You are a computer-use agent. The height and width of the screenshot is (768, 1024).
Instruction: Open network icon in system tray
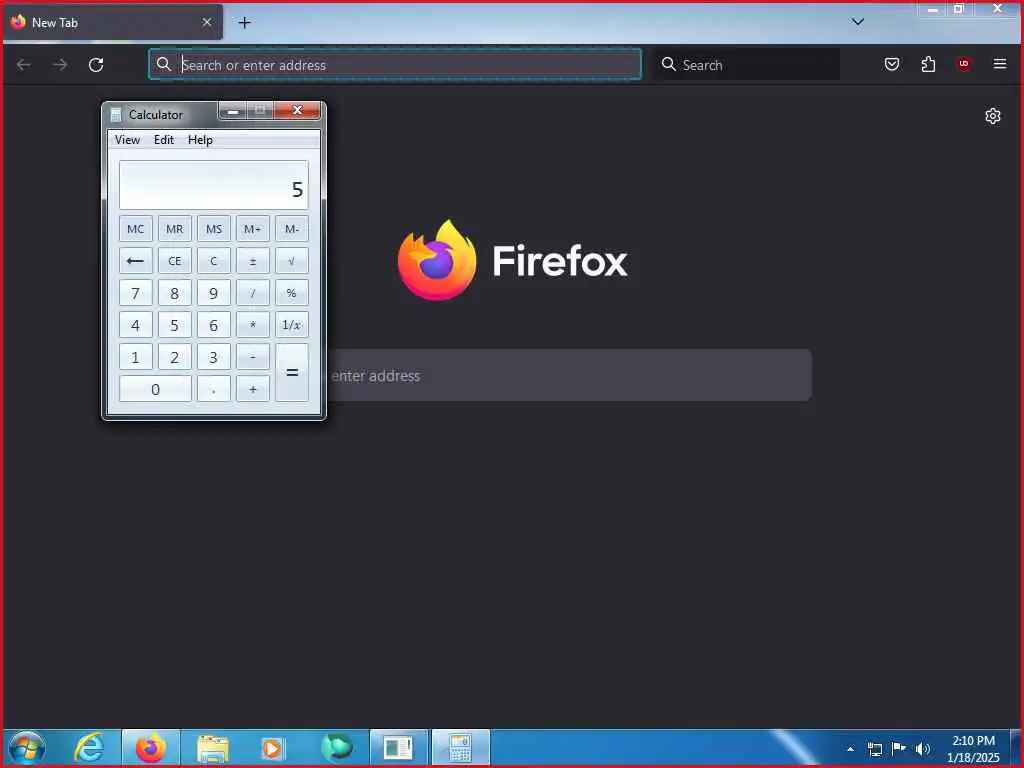(x=874, y=748)
